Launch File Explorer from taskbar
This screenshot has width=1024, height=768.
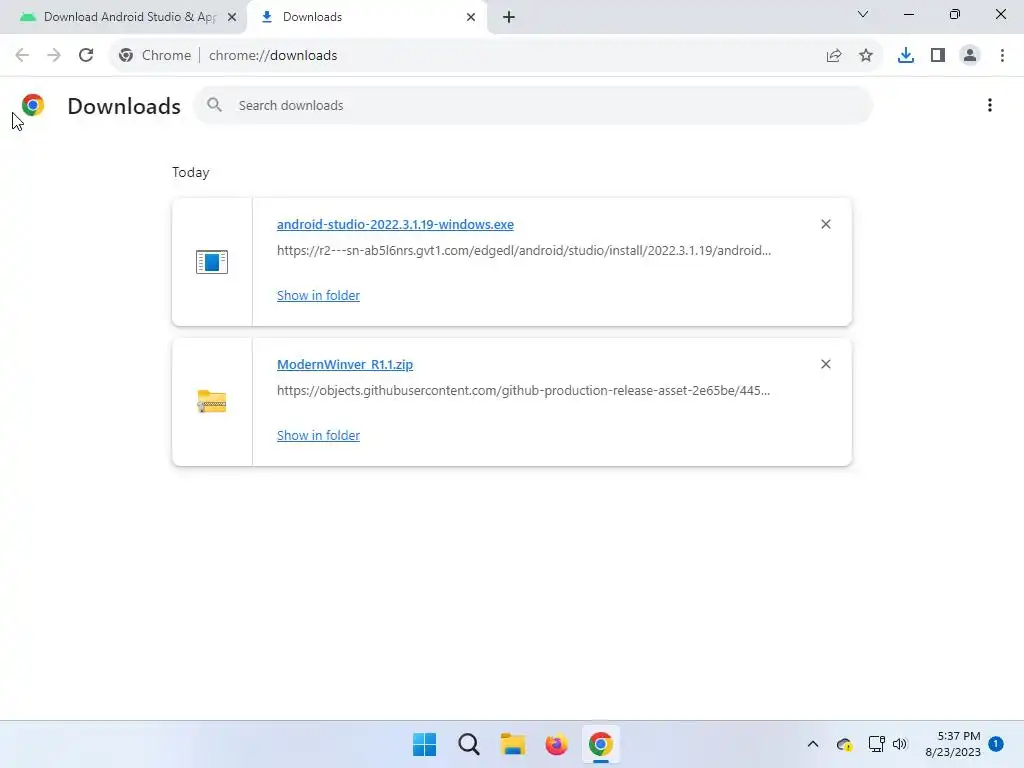click(x=513, y=744)
